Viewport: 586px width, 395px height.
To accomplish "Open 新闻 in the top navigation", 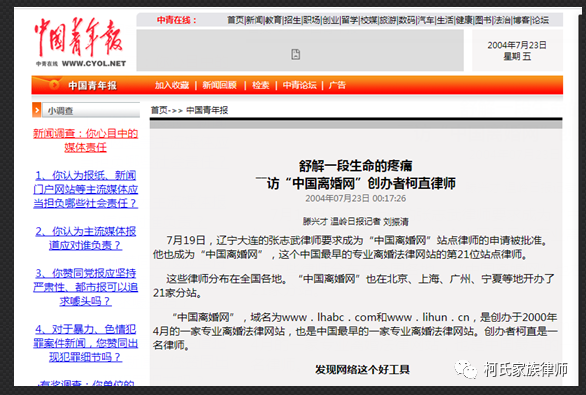I will [255, 20].
